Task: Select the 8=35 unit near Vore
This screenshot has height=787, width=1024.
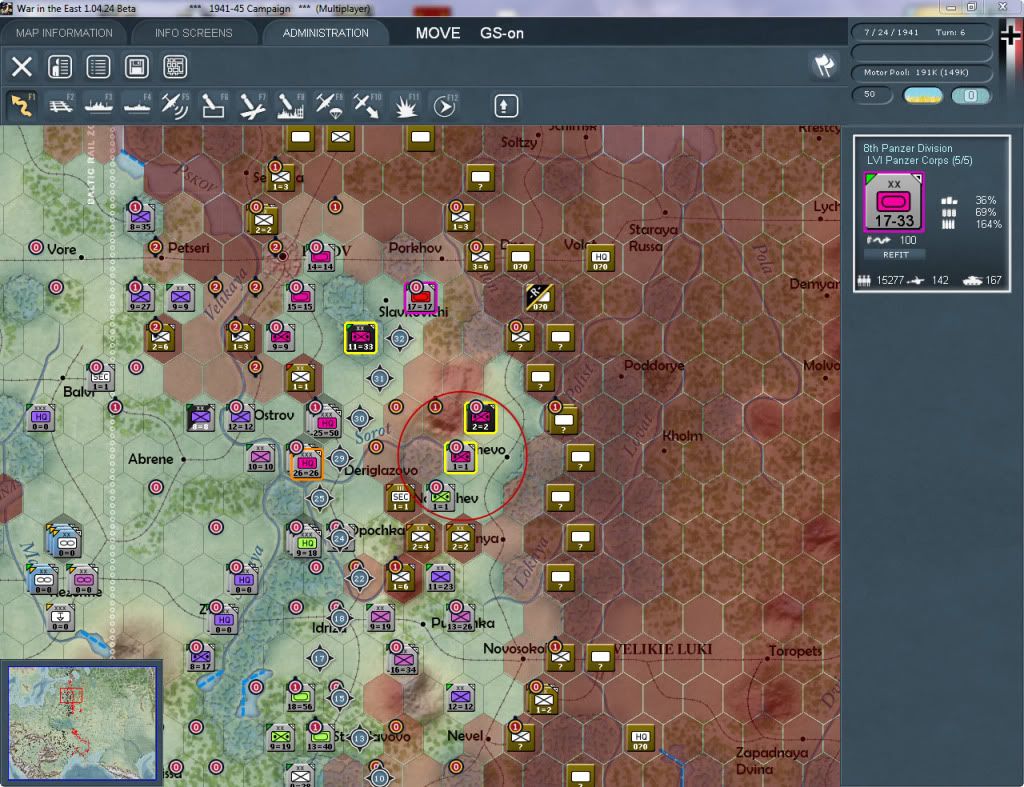Action: click(x=140, y=217)
